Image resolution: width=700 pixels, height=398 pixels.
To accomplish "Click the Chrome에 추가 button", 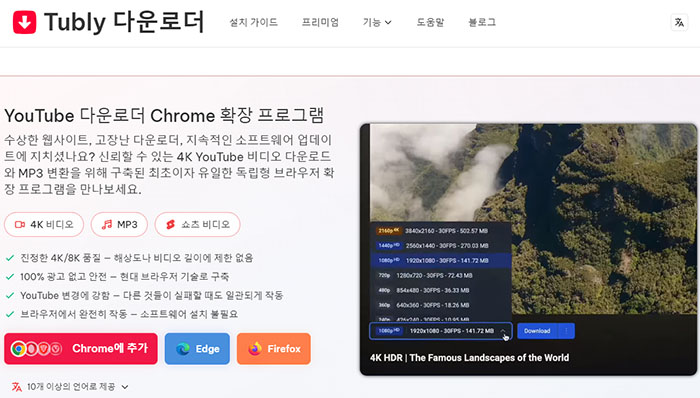I will coord(81,348).
